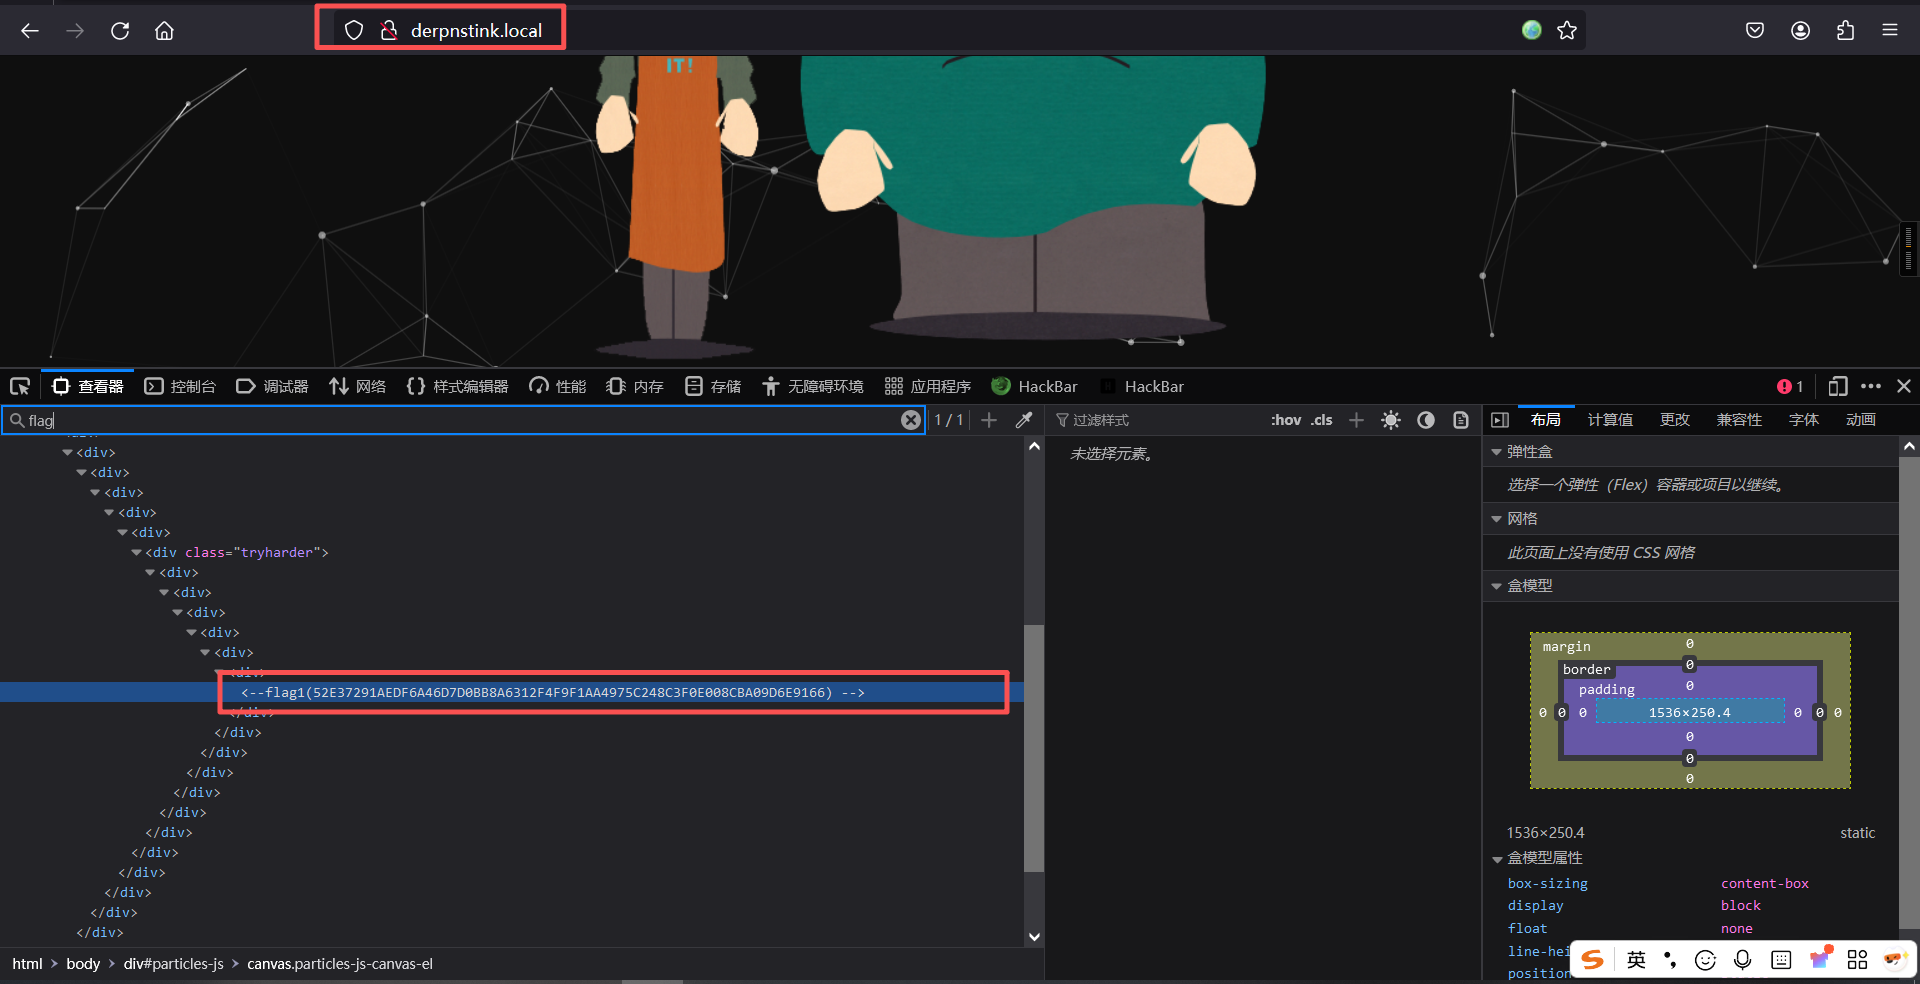Pick a color with the eyedropper
Image resolution: width=1920 pixels, height=984 pixels.
click(x=1024, y=420)
